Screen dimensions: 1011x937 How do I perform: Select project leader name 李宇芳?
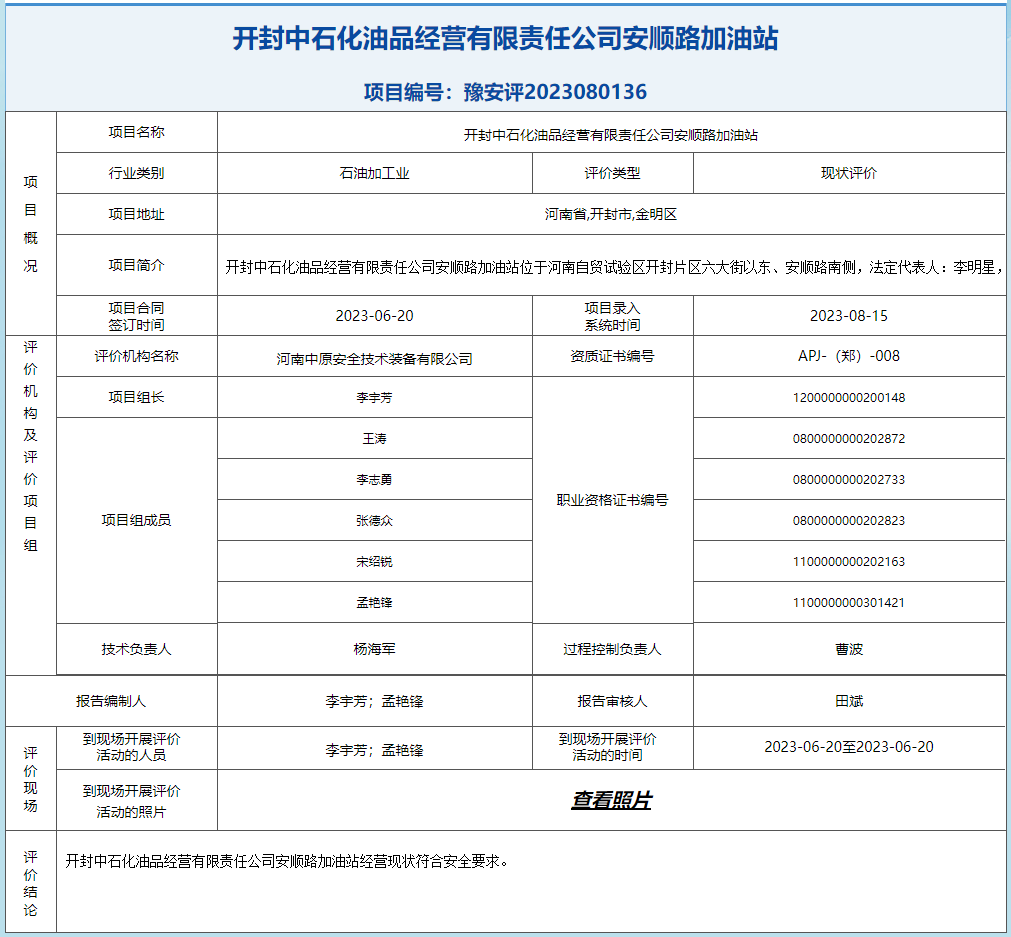[375, 398]
